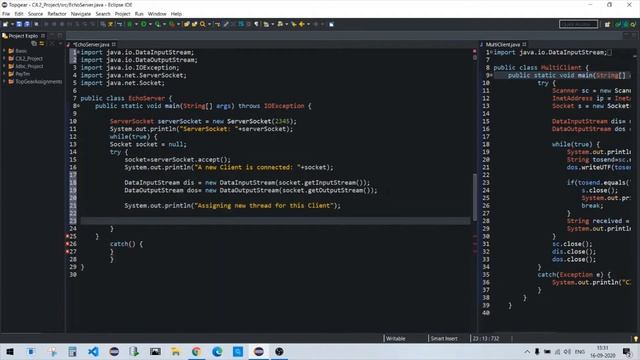Open the Debug button dropdown arrow
This screenshot has height=360, width=640.
tap(136, 24)
